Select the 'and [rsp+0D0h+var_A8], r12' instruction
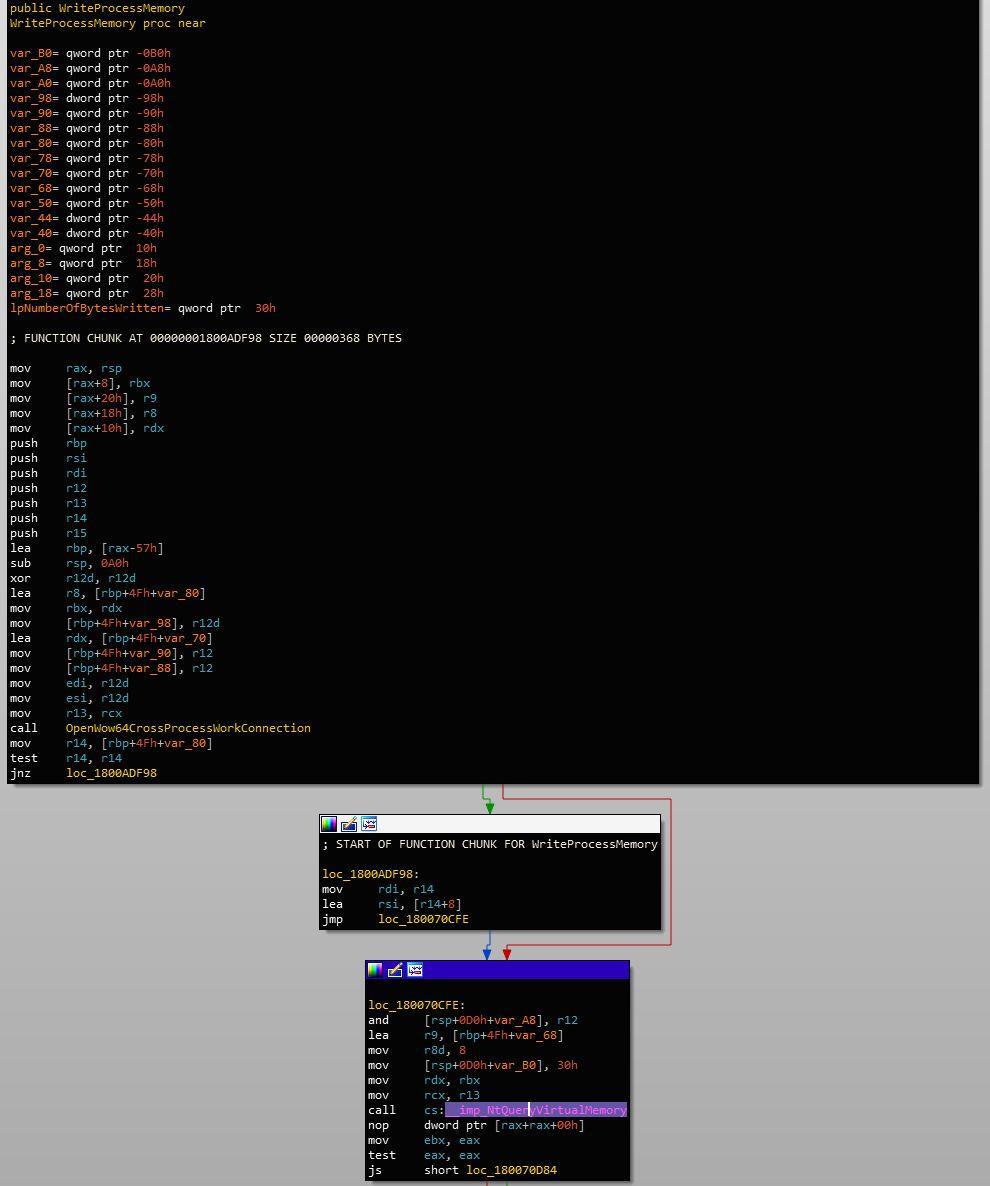This screenshot has height=1186, width=990. click(473, 1020)
